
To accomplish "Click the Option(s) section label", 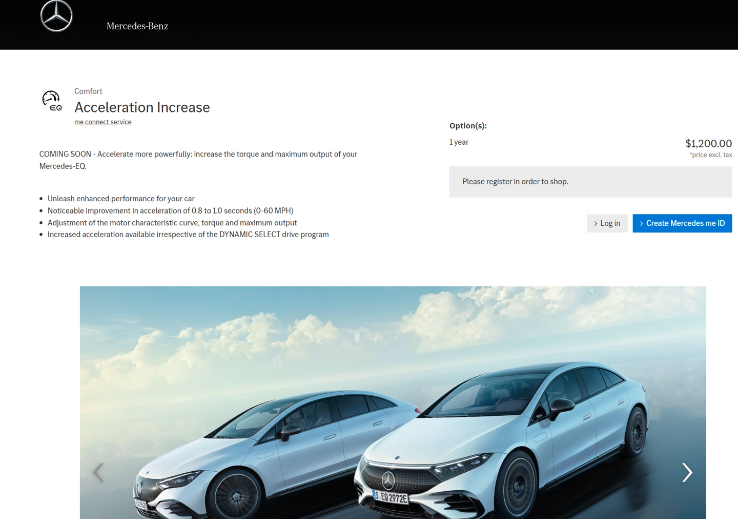I will [x=468, y=126].
